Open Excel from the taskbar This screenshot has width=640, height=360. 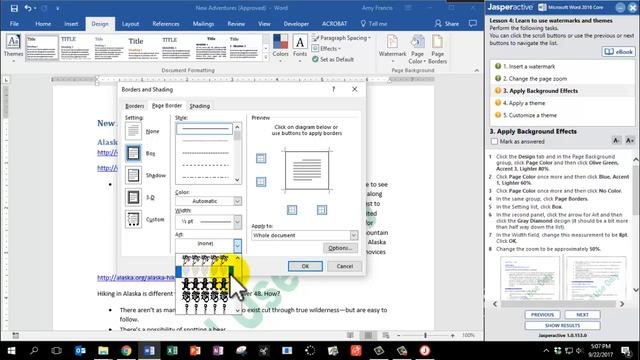click(172, 351)
